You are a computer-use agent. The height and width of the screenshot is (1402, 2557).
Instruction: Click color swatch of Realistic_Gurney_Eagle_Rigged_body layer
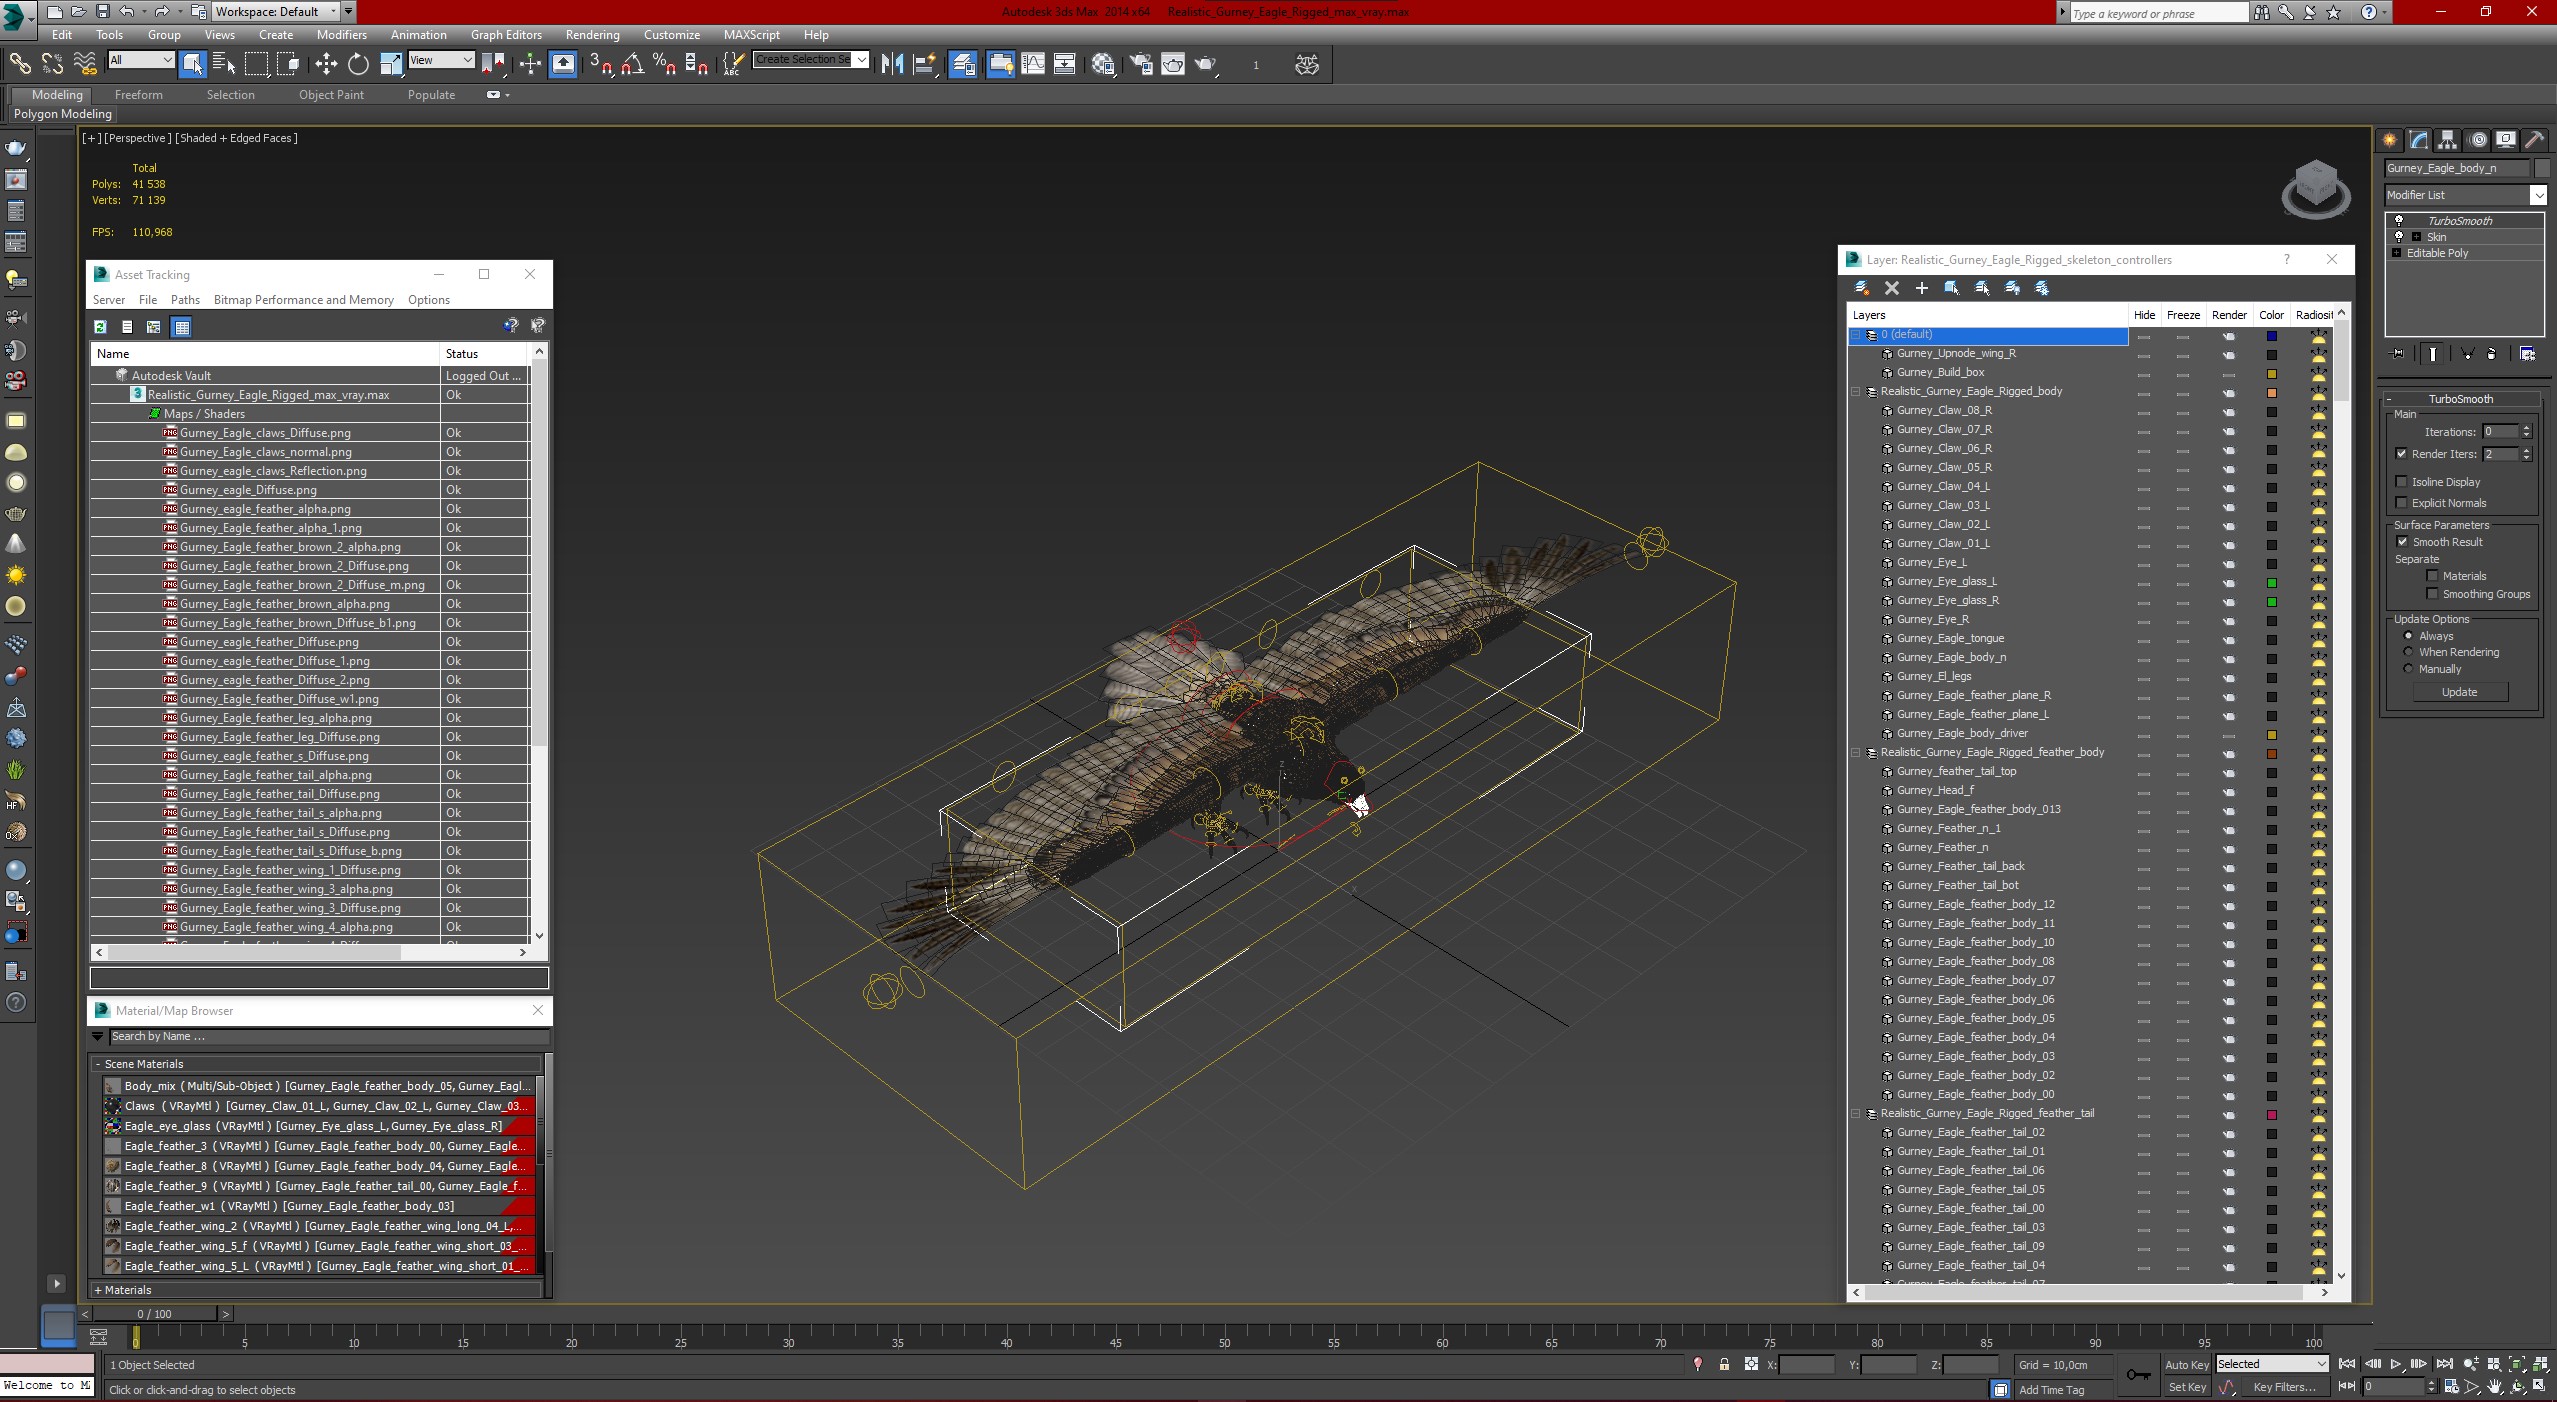point(2271,393)
